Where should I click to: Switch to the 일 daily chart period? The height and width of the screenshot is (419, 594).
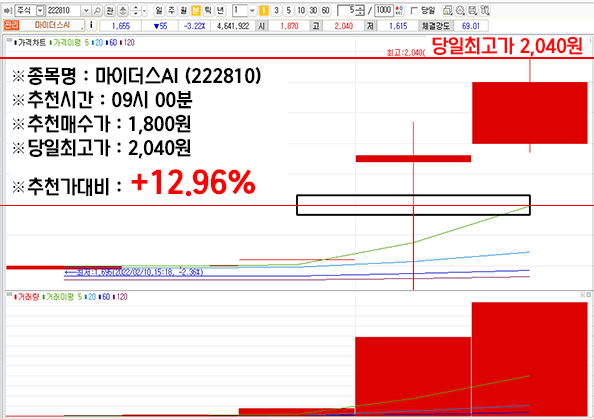(159, 11)
